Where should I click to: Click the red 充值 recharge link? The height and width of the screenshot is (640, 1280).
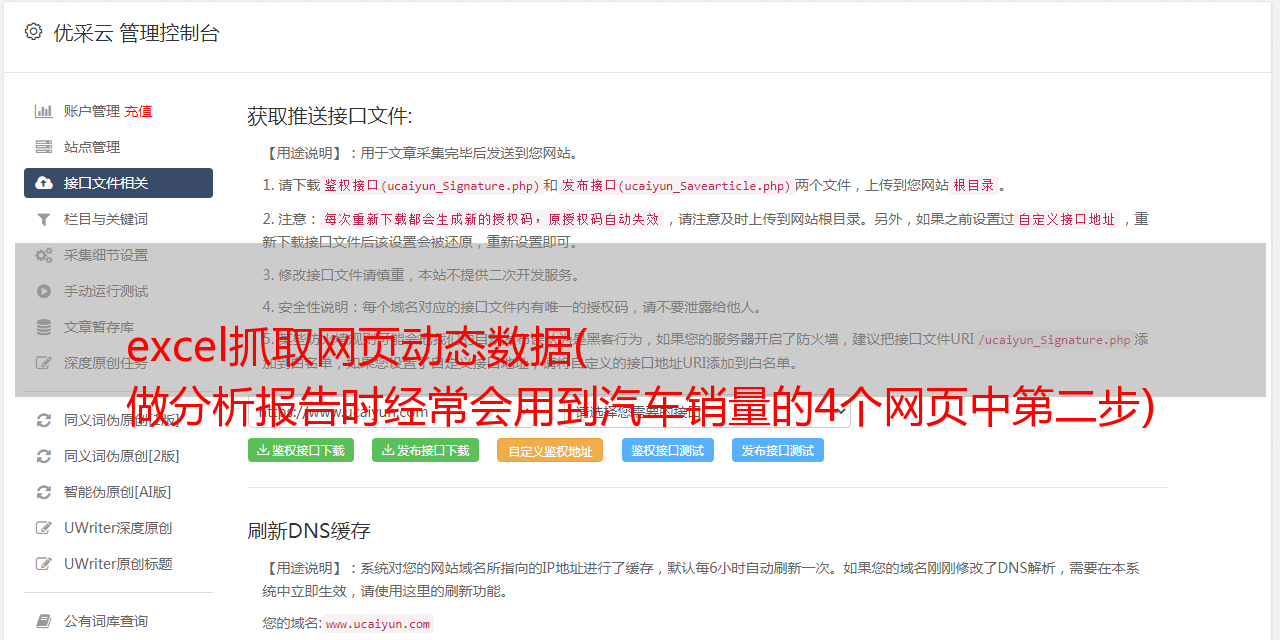(x=139, y=111)
